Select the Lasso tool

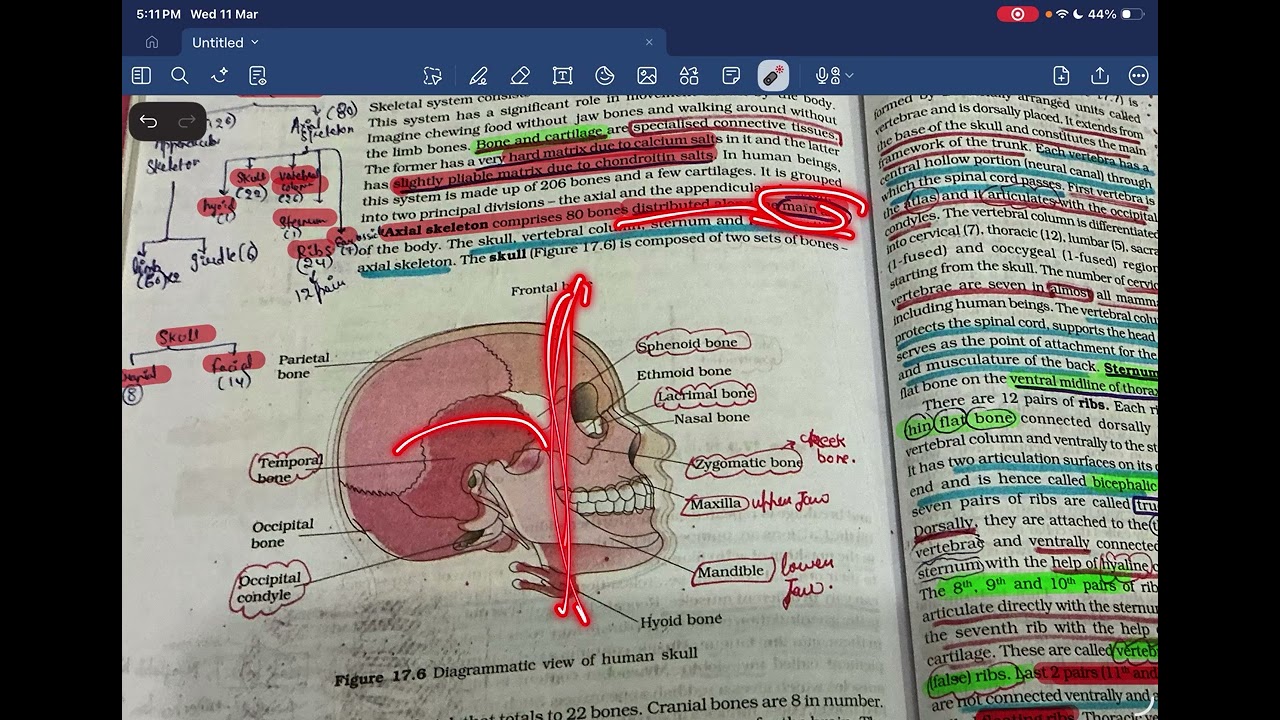432,76
